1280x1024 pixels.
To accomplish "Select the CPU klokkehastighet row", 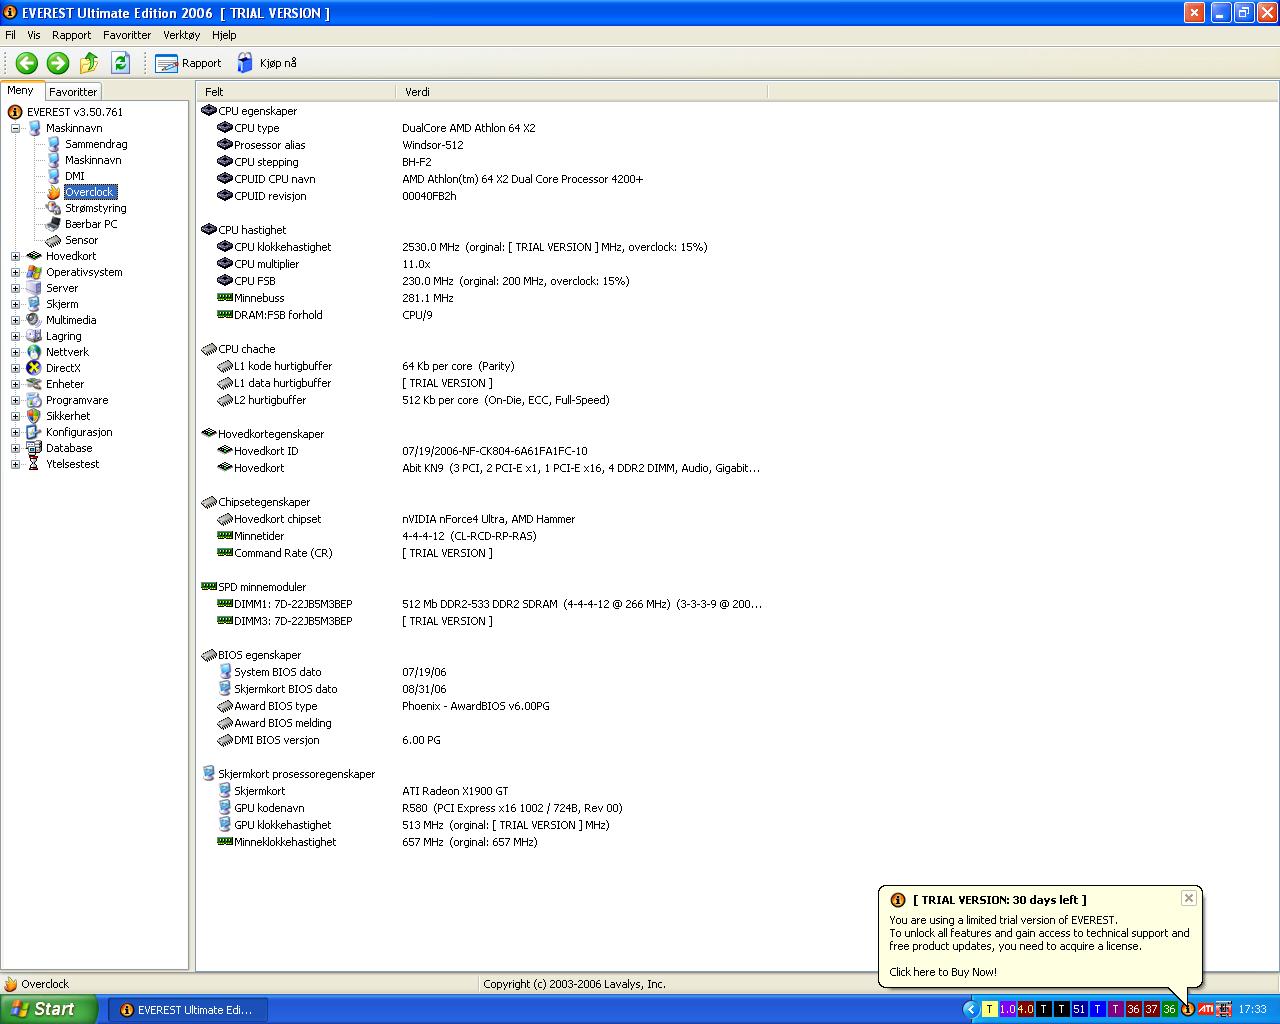I will click(482, 247).
